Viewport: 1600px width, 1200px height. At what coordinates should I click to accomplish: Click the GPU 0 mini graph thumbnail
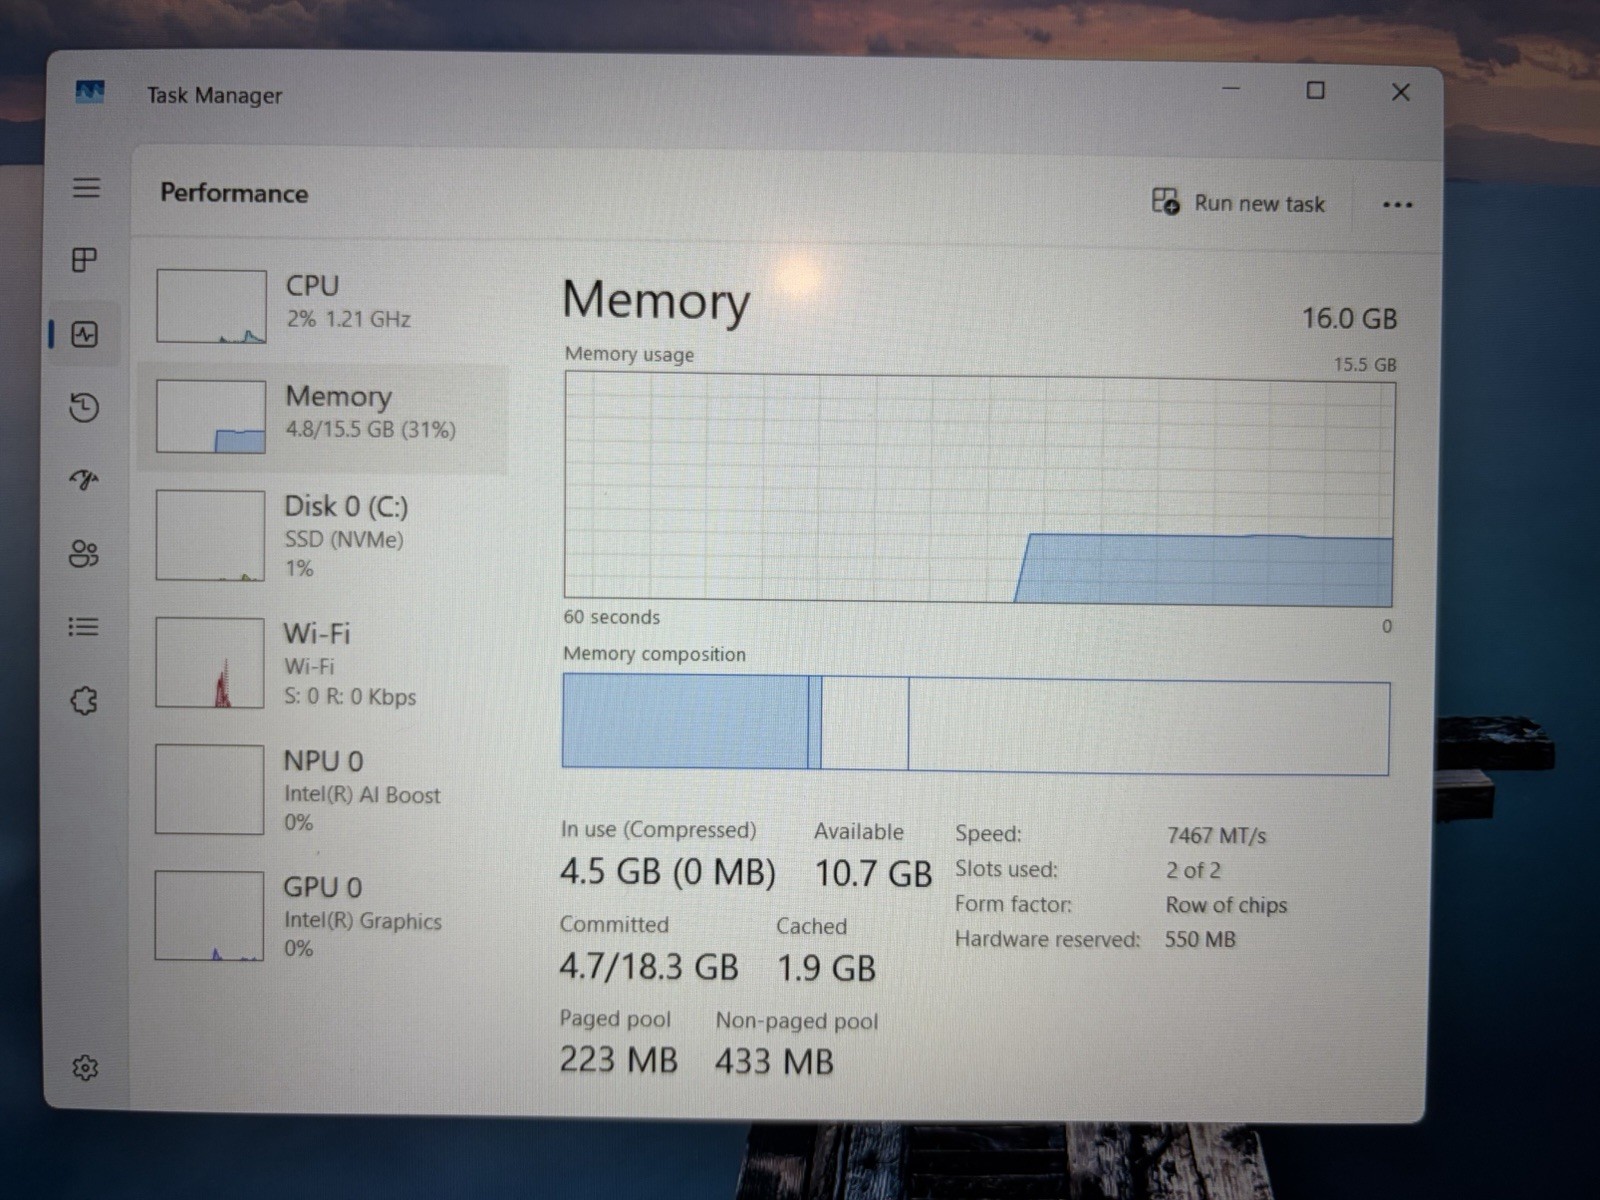[x=209, y=916]
